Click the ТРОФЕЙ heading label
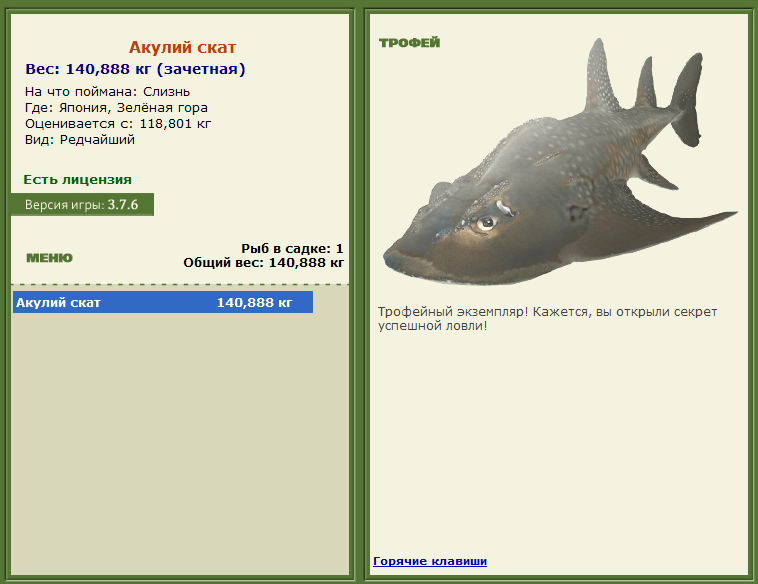The height and width of the screenshot is (584, 758). [x=409, y=43]
